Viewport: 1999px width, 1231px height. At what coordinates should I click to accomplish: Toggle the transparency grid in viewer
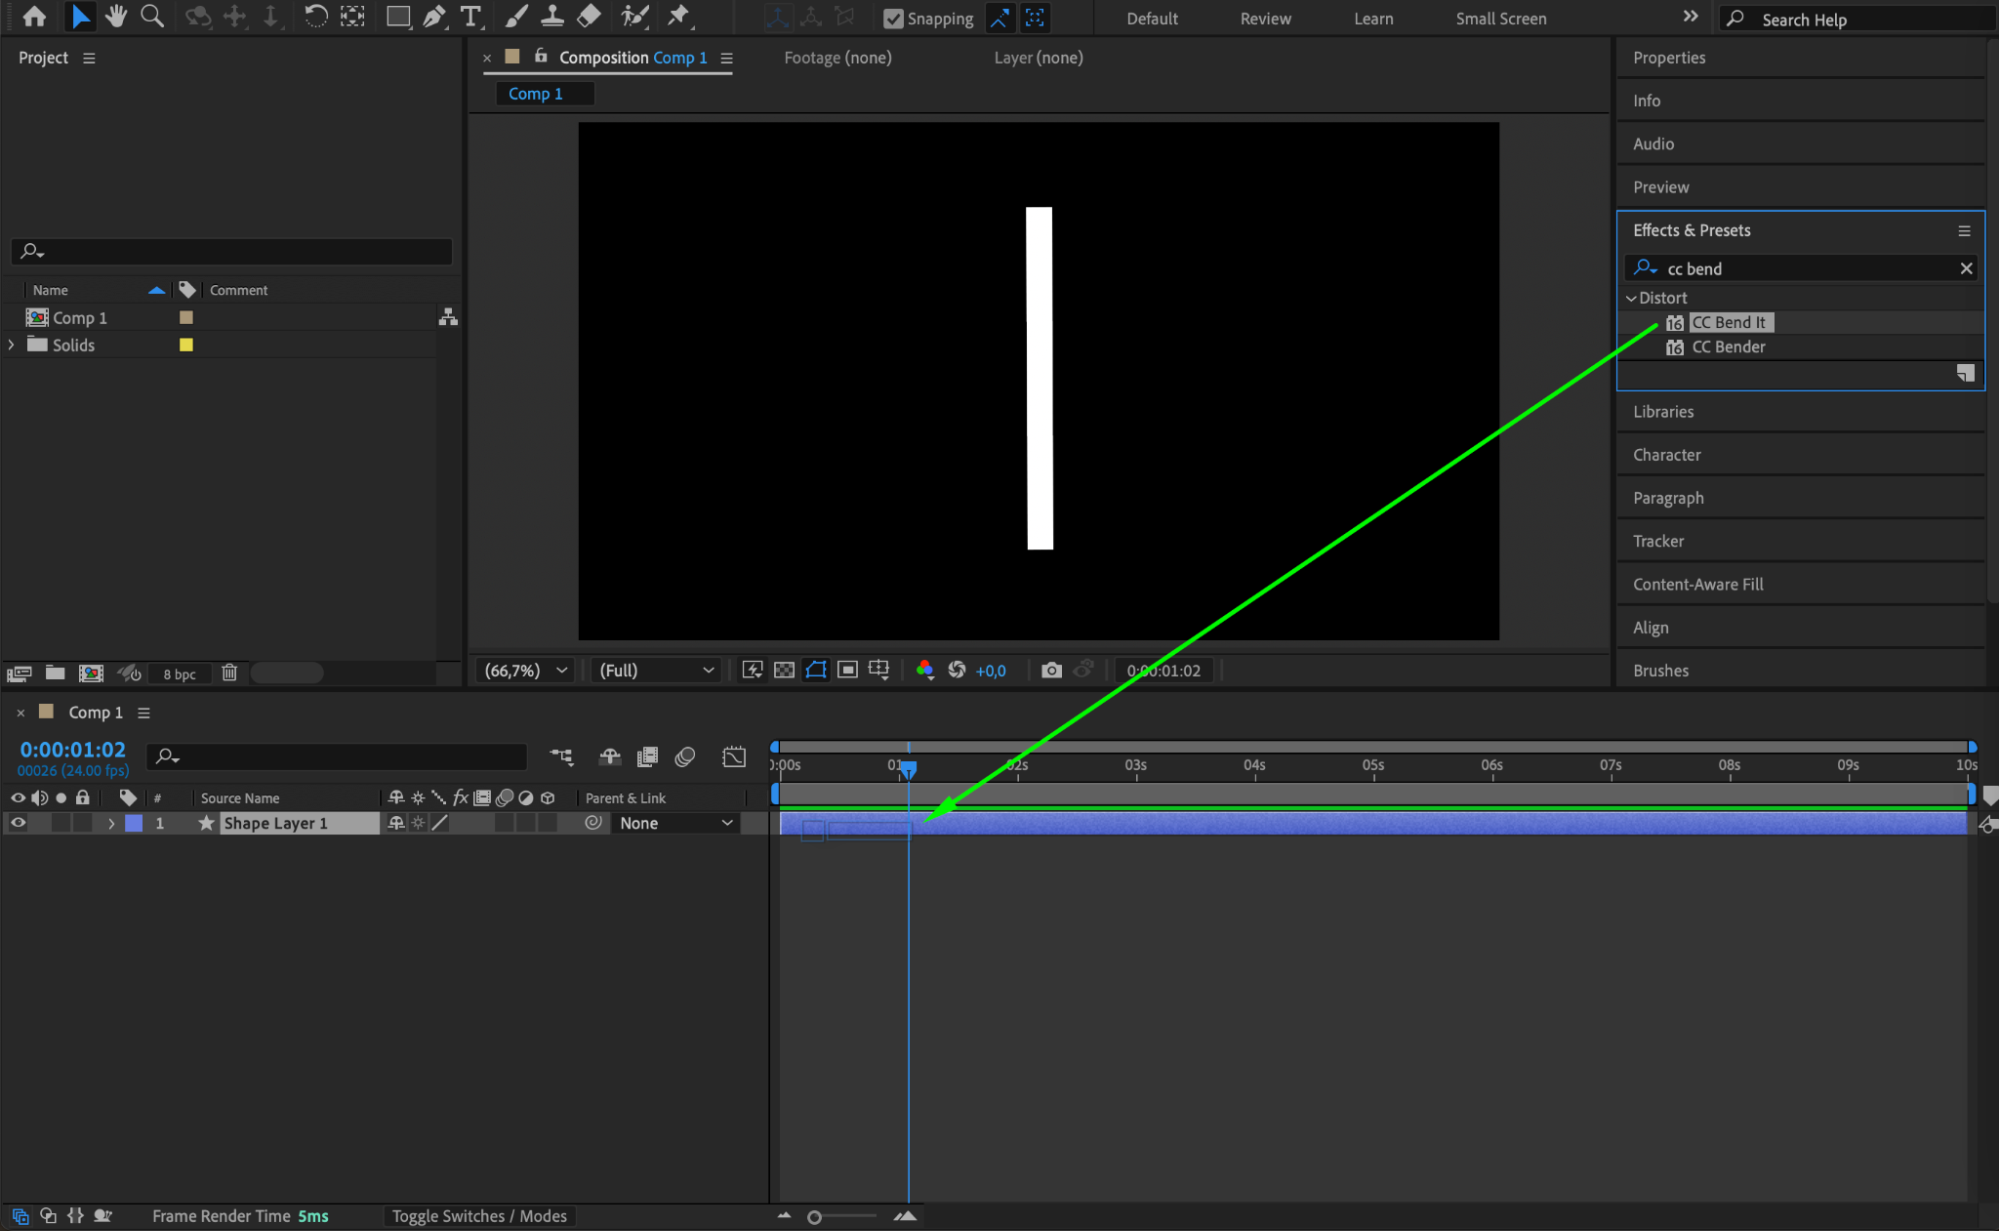tap(784, 670)
